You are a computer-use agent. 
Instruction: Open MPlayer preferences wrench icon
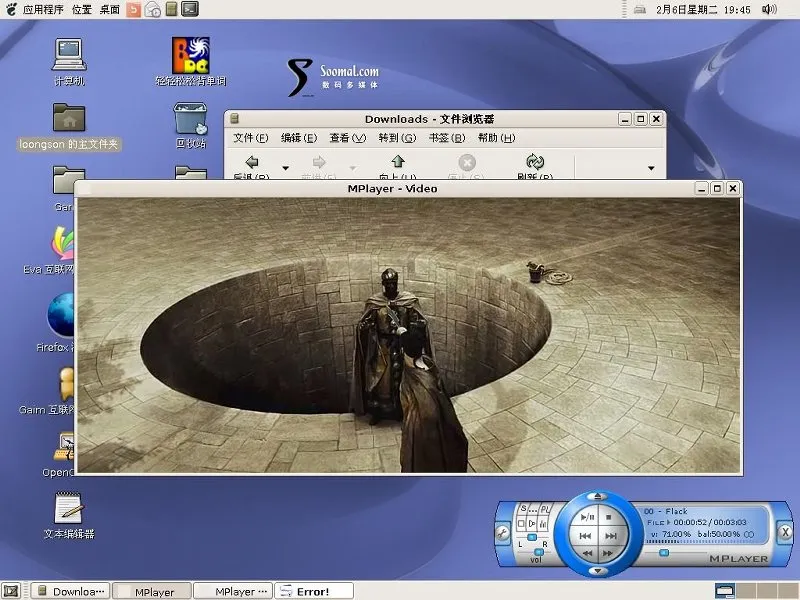click(503, 534)
